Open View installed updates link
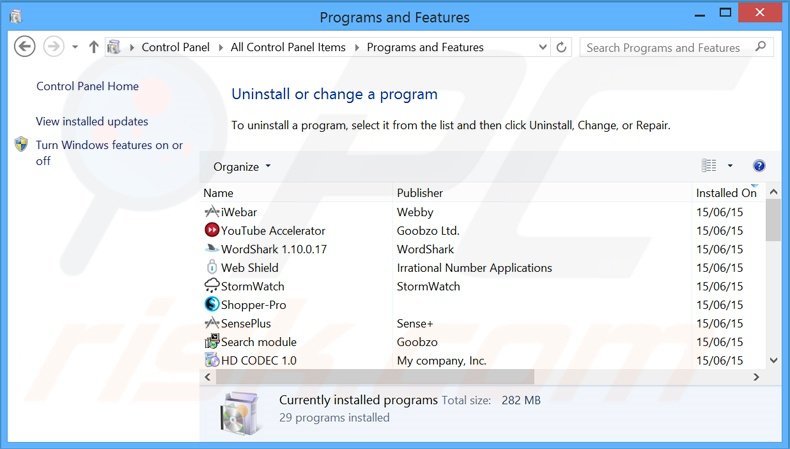The image size is (790, 449). point(92,121)
